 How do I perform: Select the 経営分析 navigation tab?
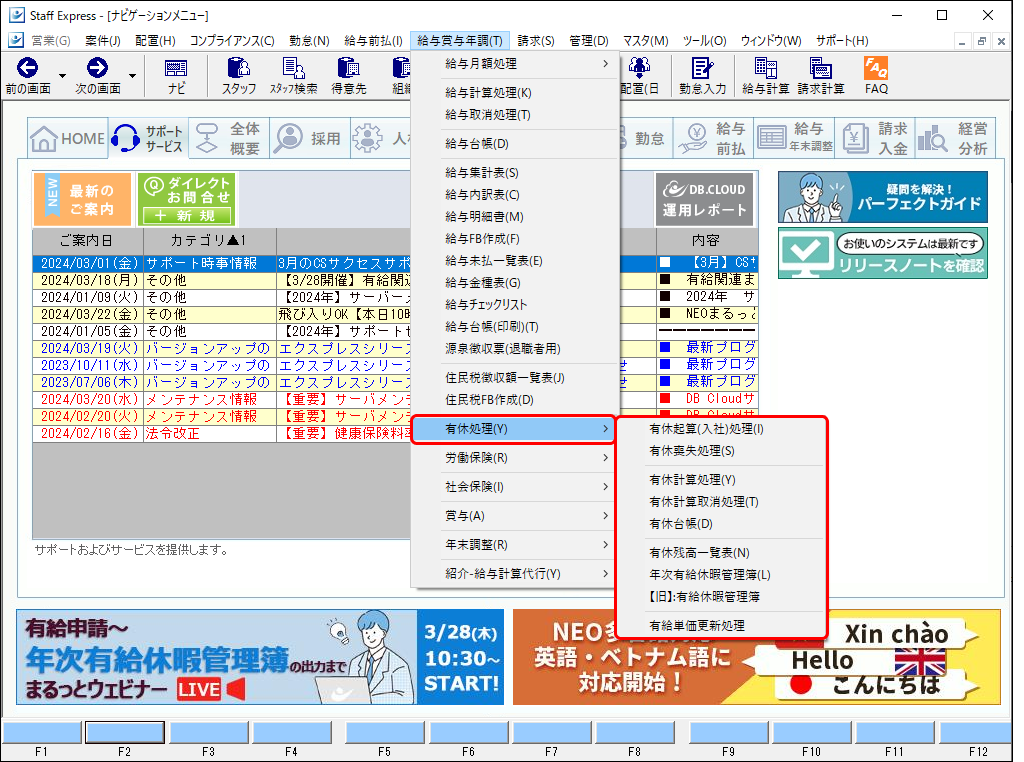(955, 138)
